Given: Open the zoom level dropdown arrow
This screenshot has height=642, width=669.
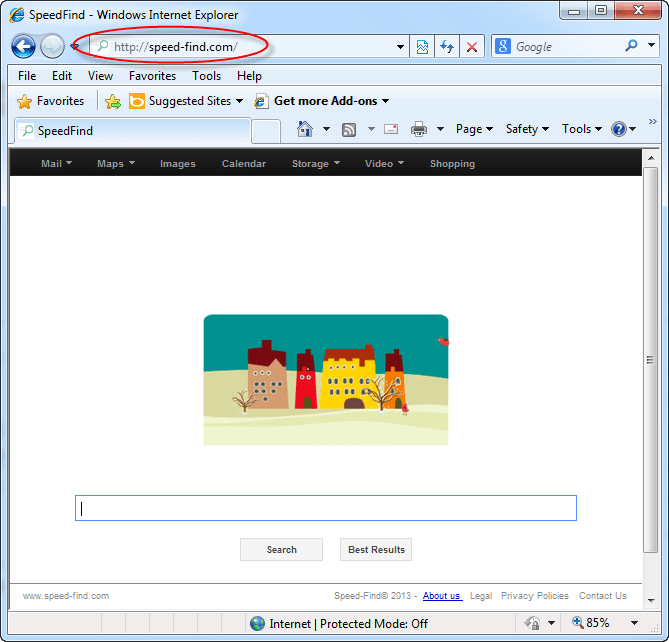Looking at the screenshot, I should 634,623.
